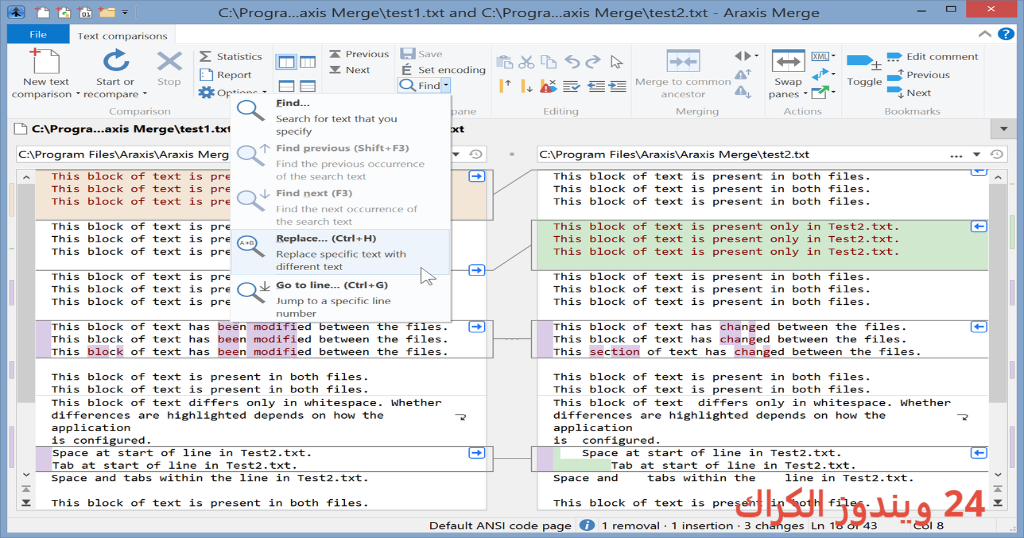
Task: Click Previous change button beside layout icons
Action: coord(359,54)
